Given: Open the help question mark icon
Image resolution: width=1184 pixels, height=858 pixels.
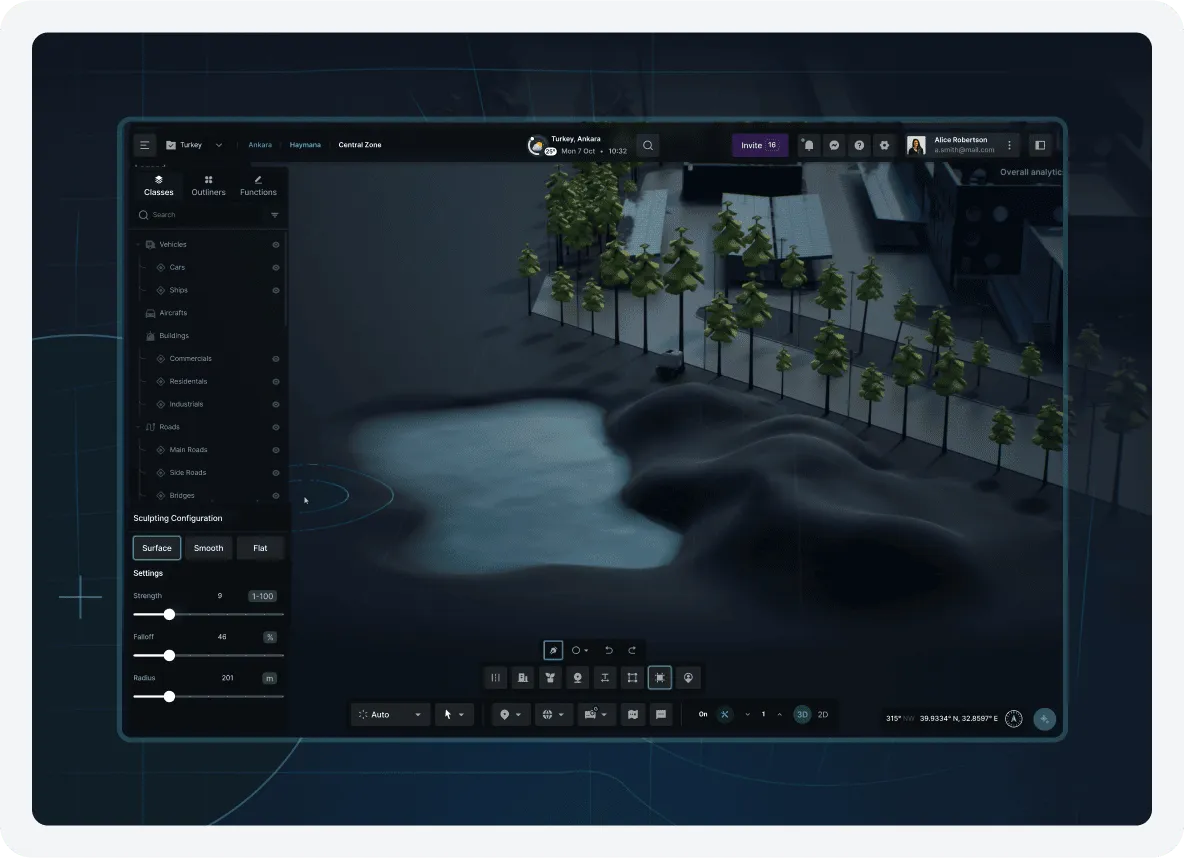Looking at the screenshot, I should coord(859,145).
